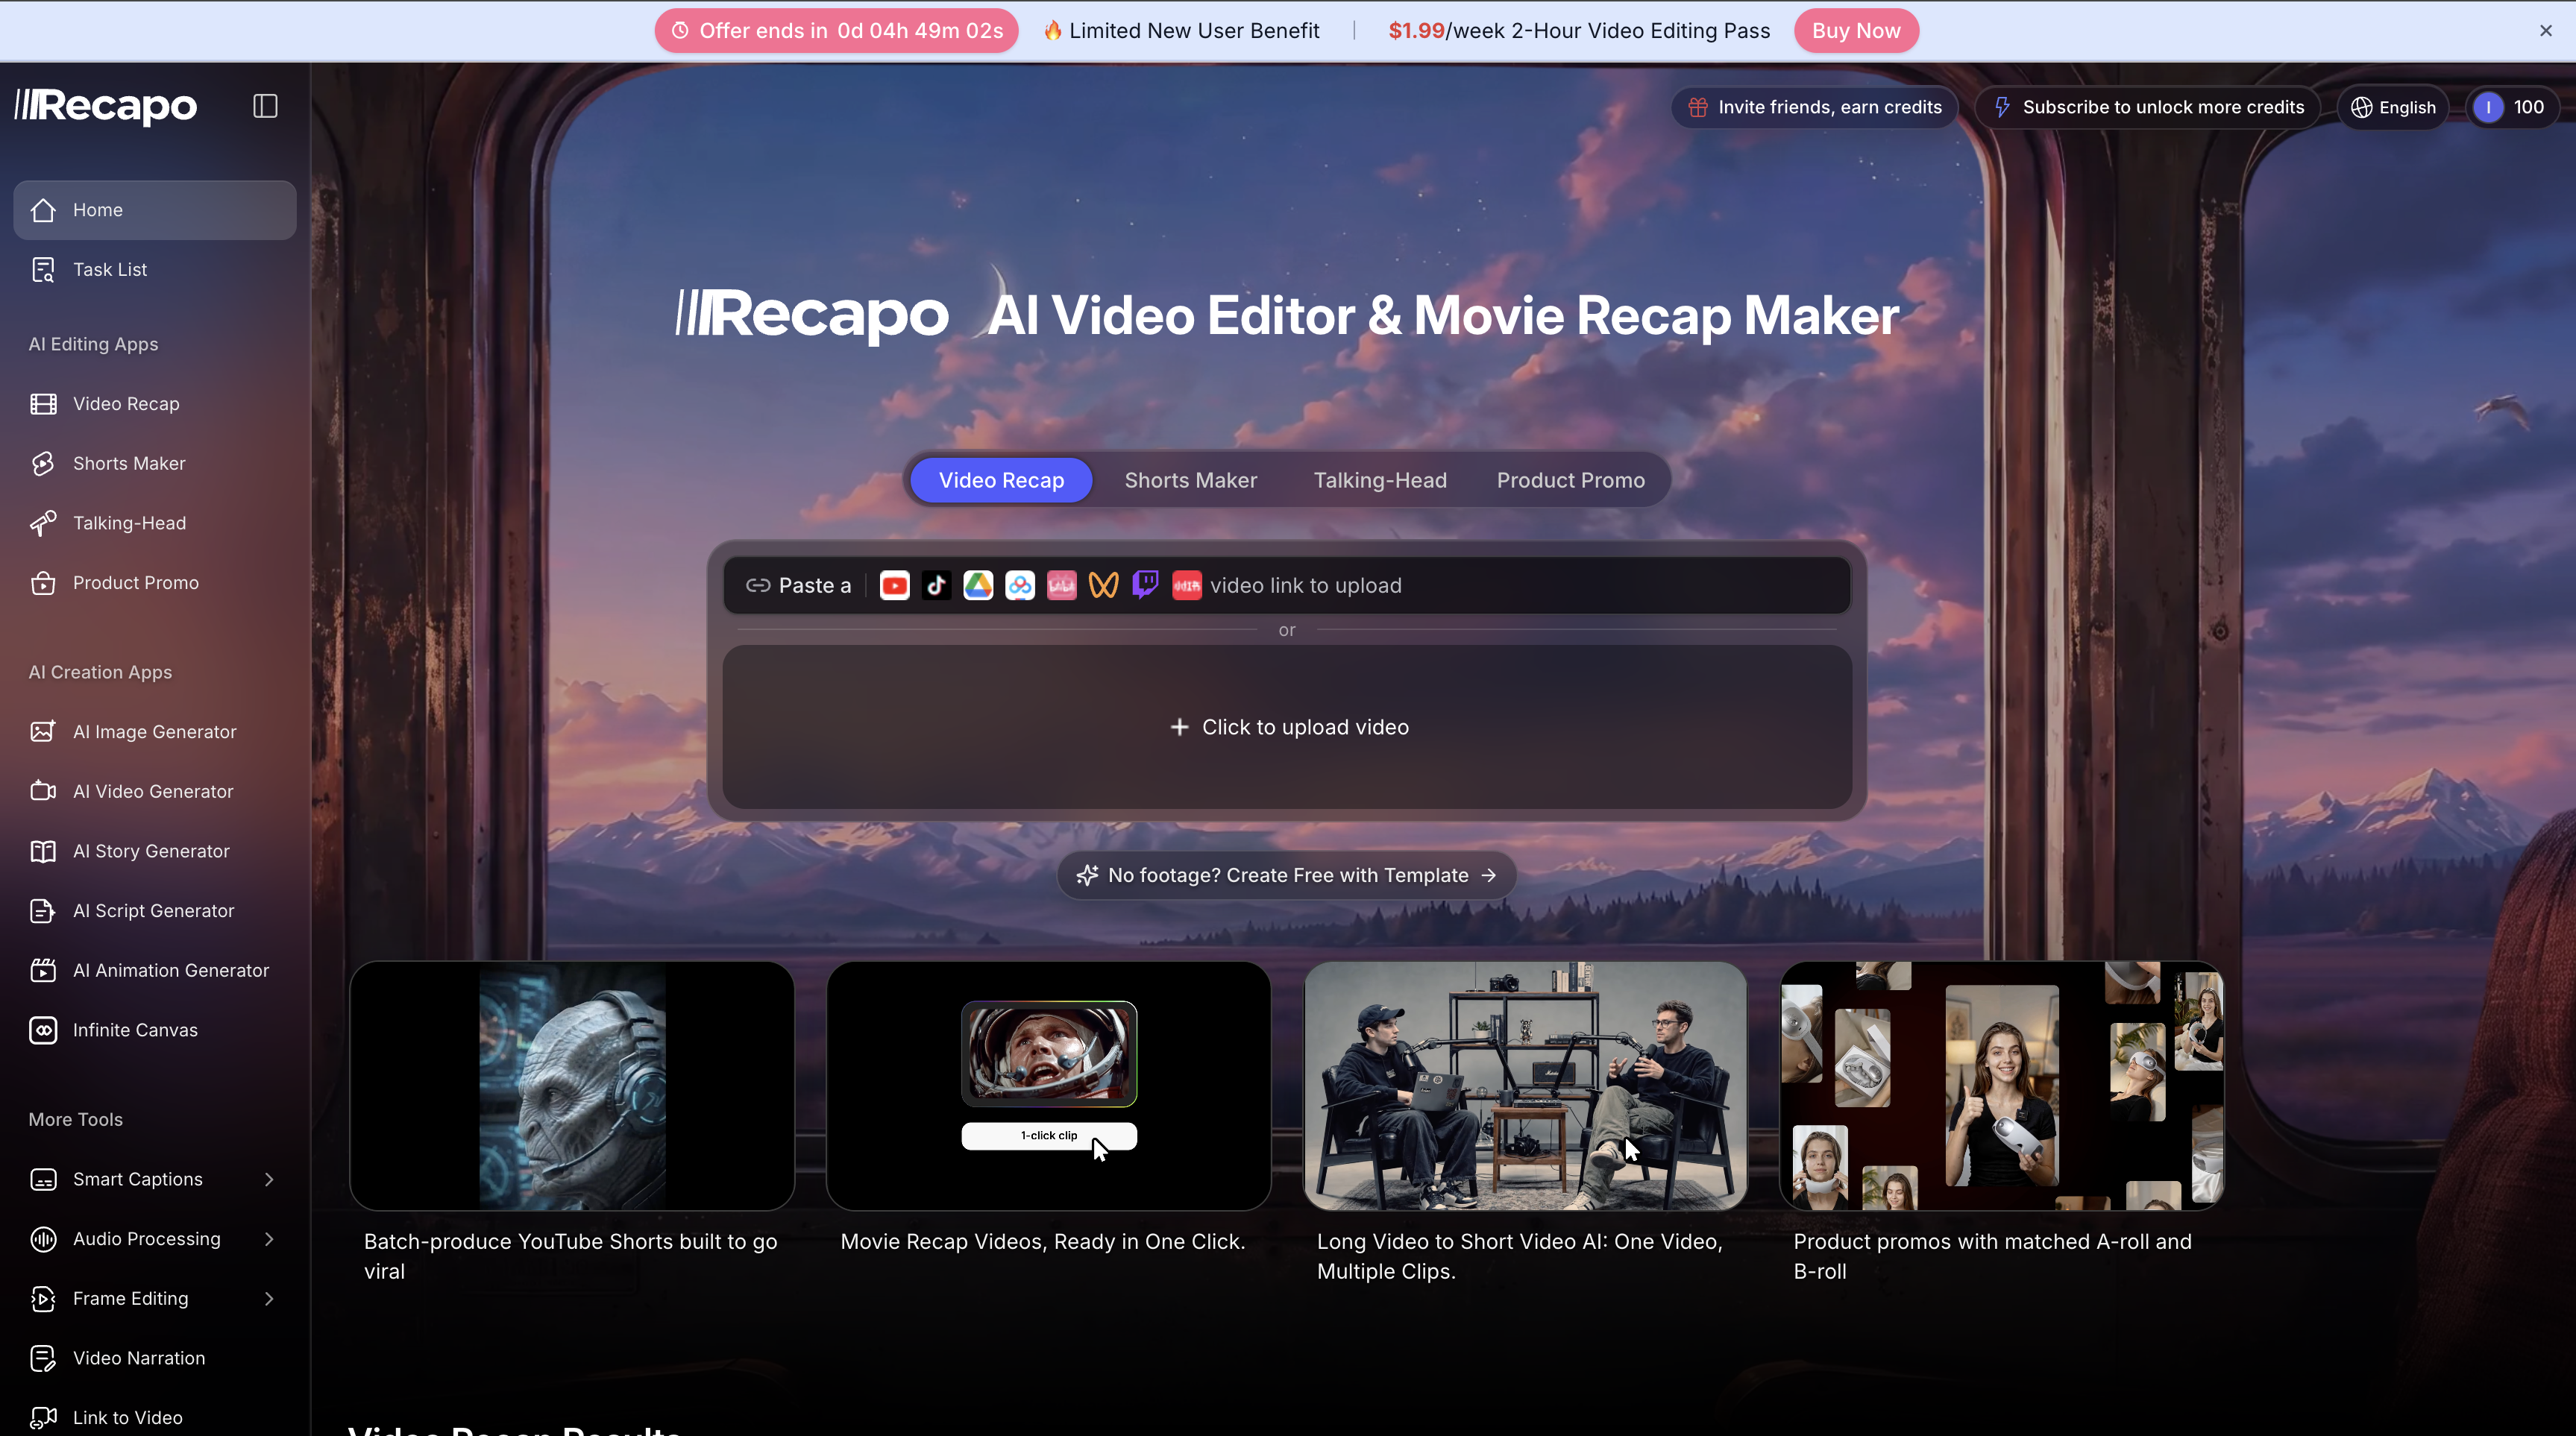This screenshot has height=1436, width=2576.
Task: Focus the video link paste field
Action: point(1287,586)
